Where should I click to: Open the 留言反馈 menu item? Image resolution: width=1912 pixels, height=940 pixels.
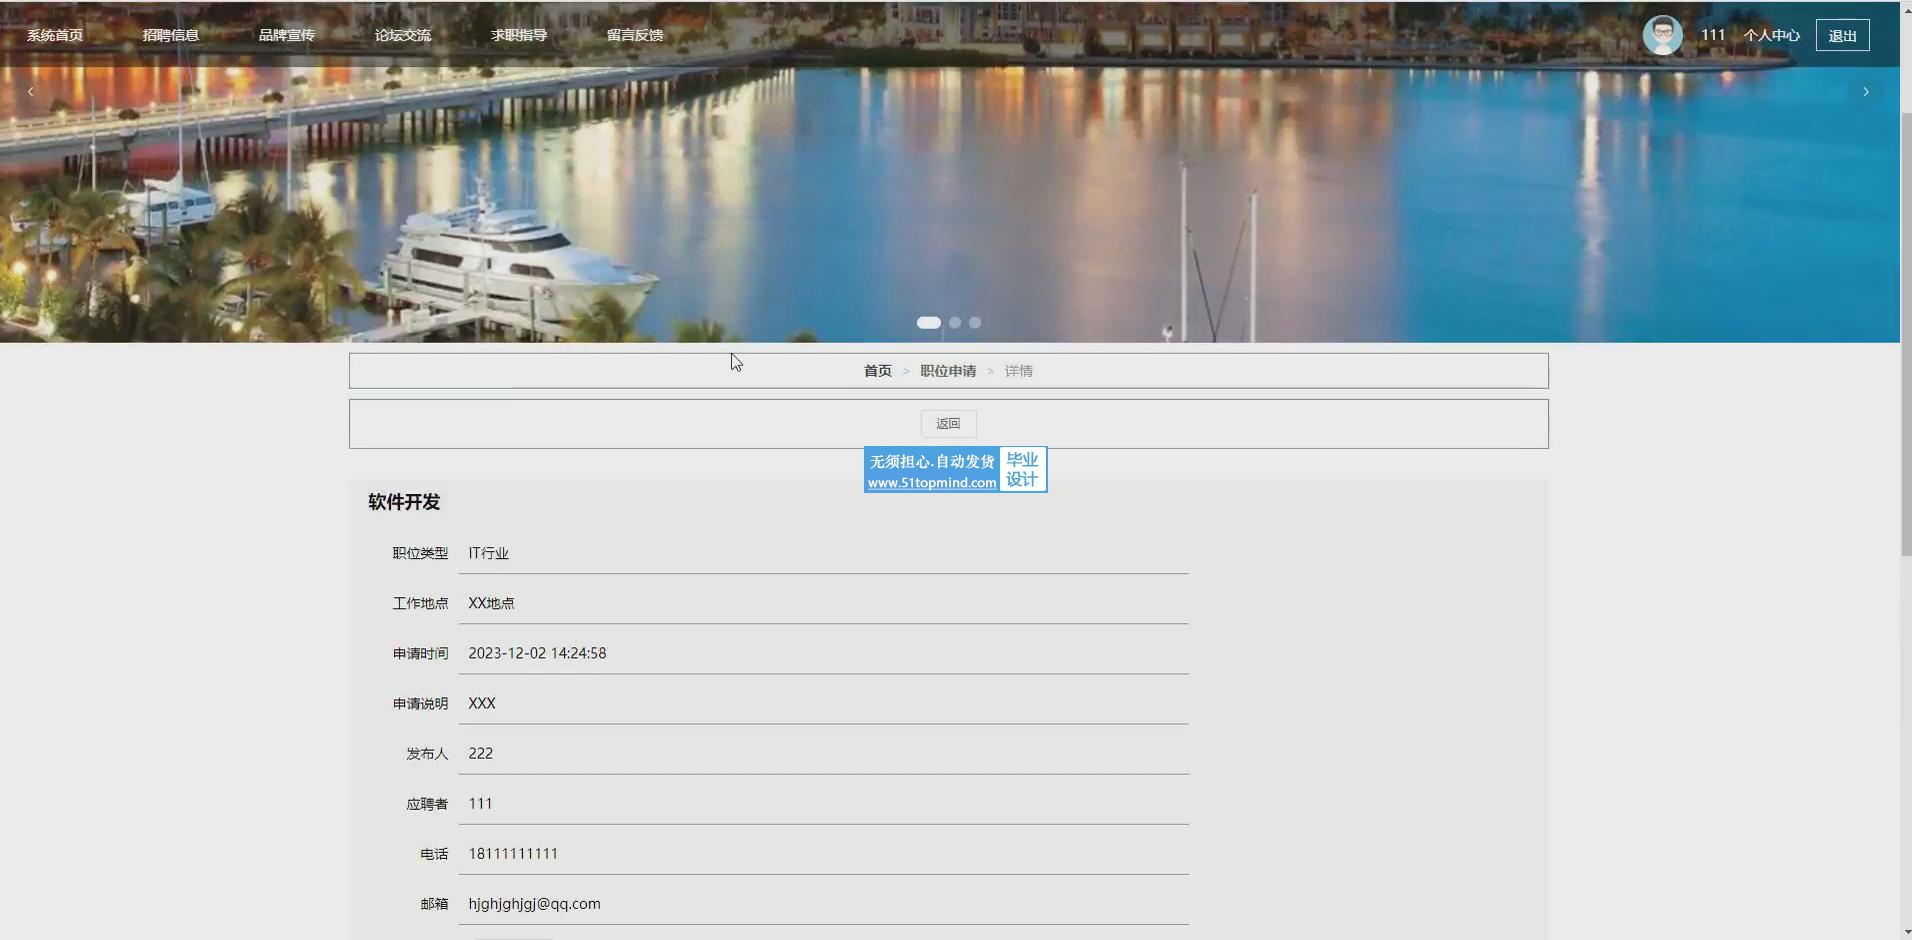click(635, 35)
